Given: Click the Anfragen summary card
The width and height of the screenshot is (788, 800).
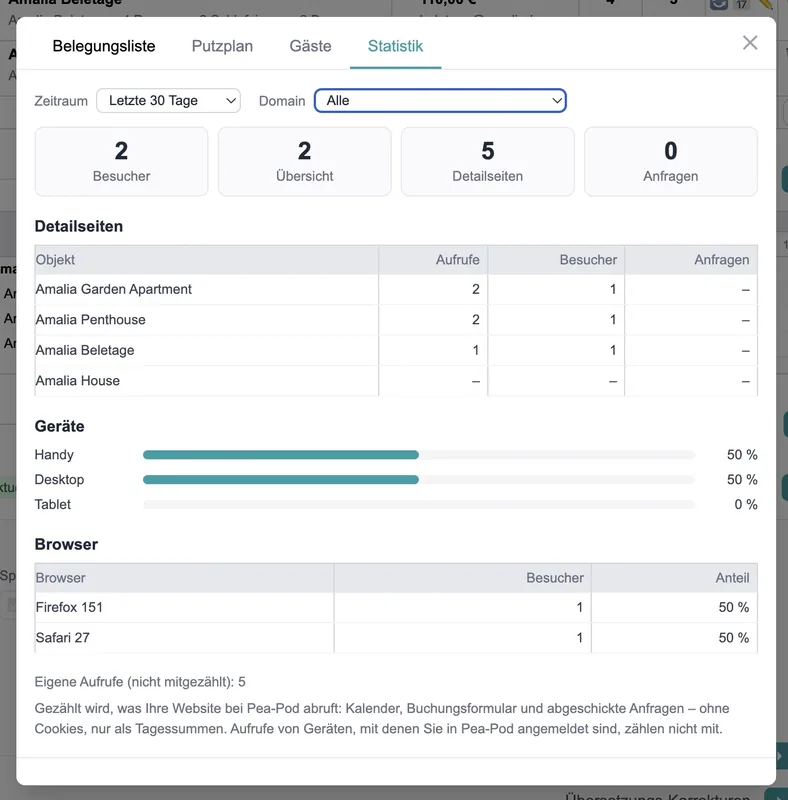Looking at the screenshot, I should coord(671,161).
